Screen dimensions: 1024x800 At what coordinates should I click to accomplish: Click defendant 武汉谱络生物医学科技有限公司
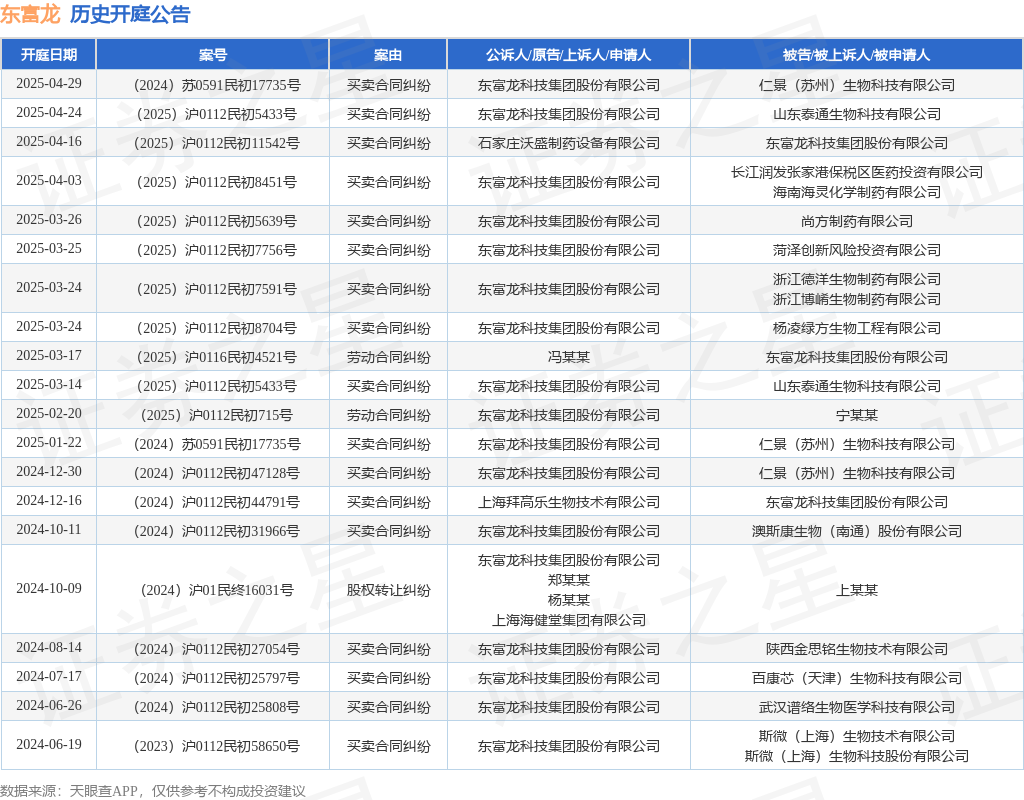[857, 707]
